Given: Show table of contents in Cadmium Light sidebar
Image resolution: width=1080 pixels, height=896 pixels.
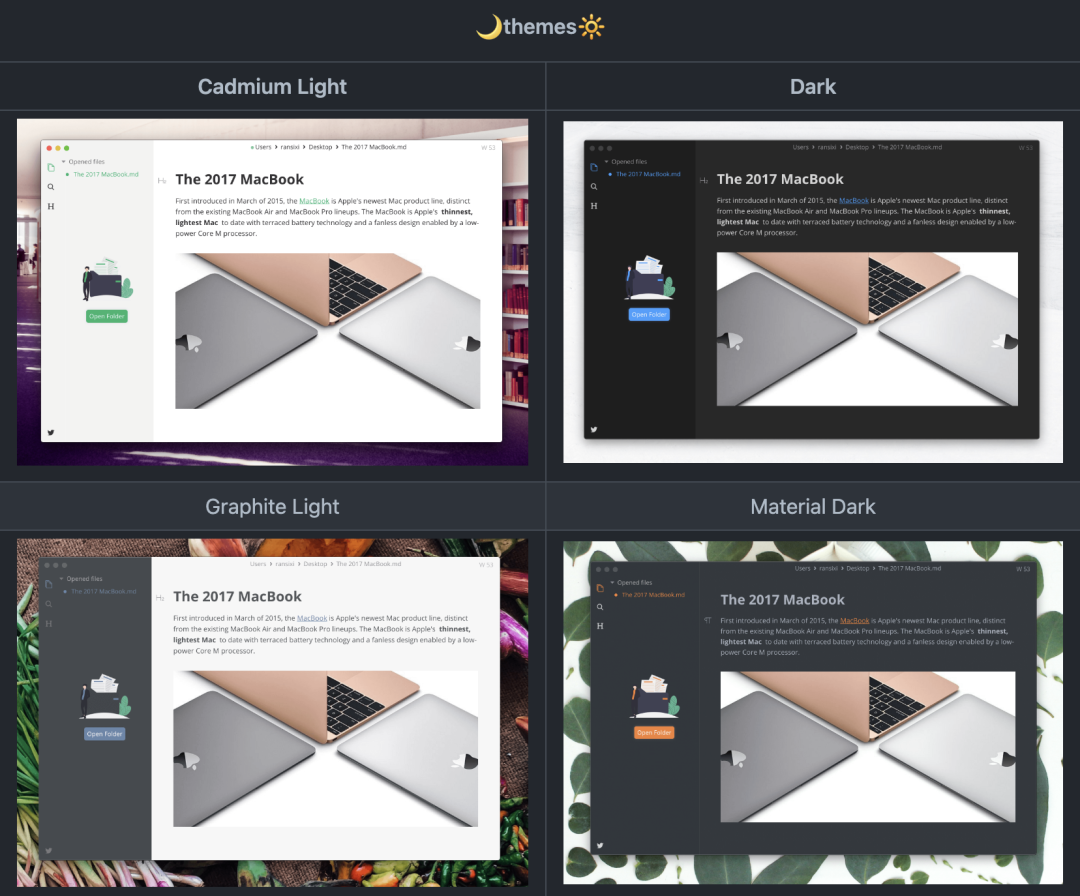Looking at the screenshot, I should tap(51, 206).
